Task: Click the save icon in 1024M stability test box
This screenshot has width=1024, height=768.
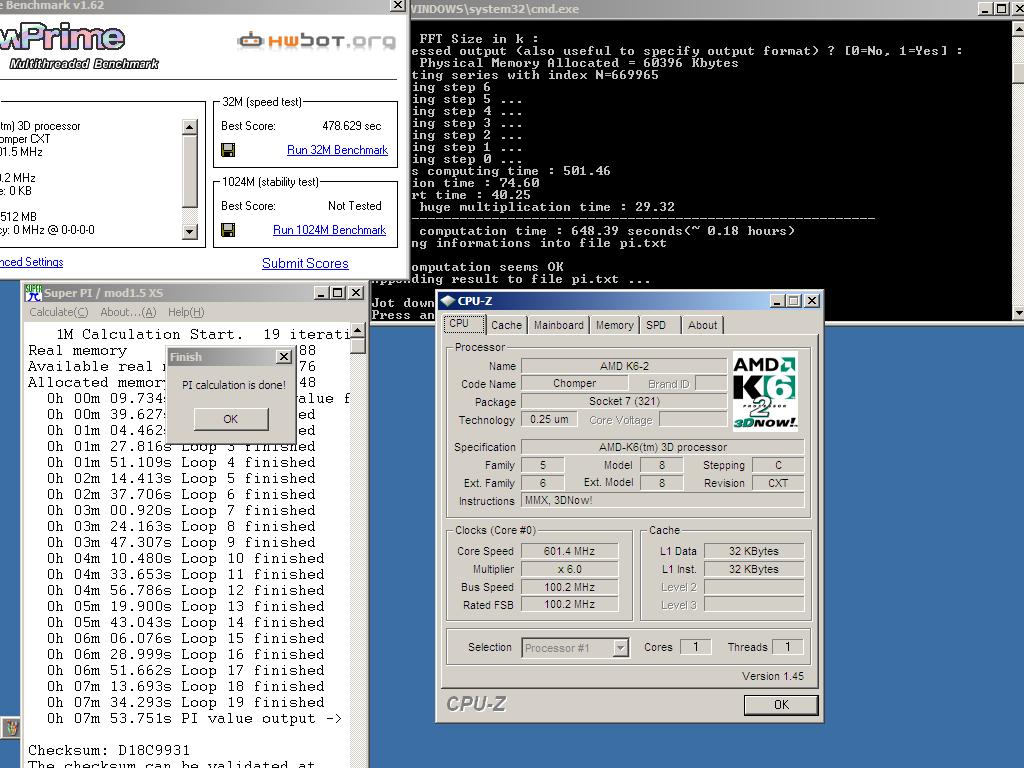Action: [x=228, y=230]
